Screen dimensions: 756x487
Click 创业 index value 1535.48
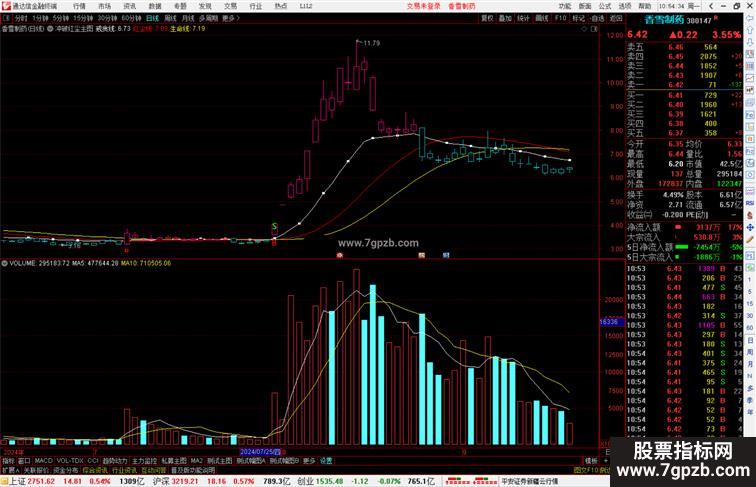330,481
